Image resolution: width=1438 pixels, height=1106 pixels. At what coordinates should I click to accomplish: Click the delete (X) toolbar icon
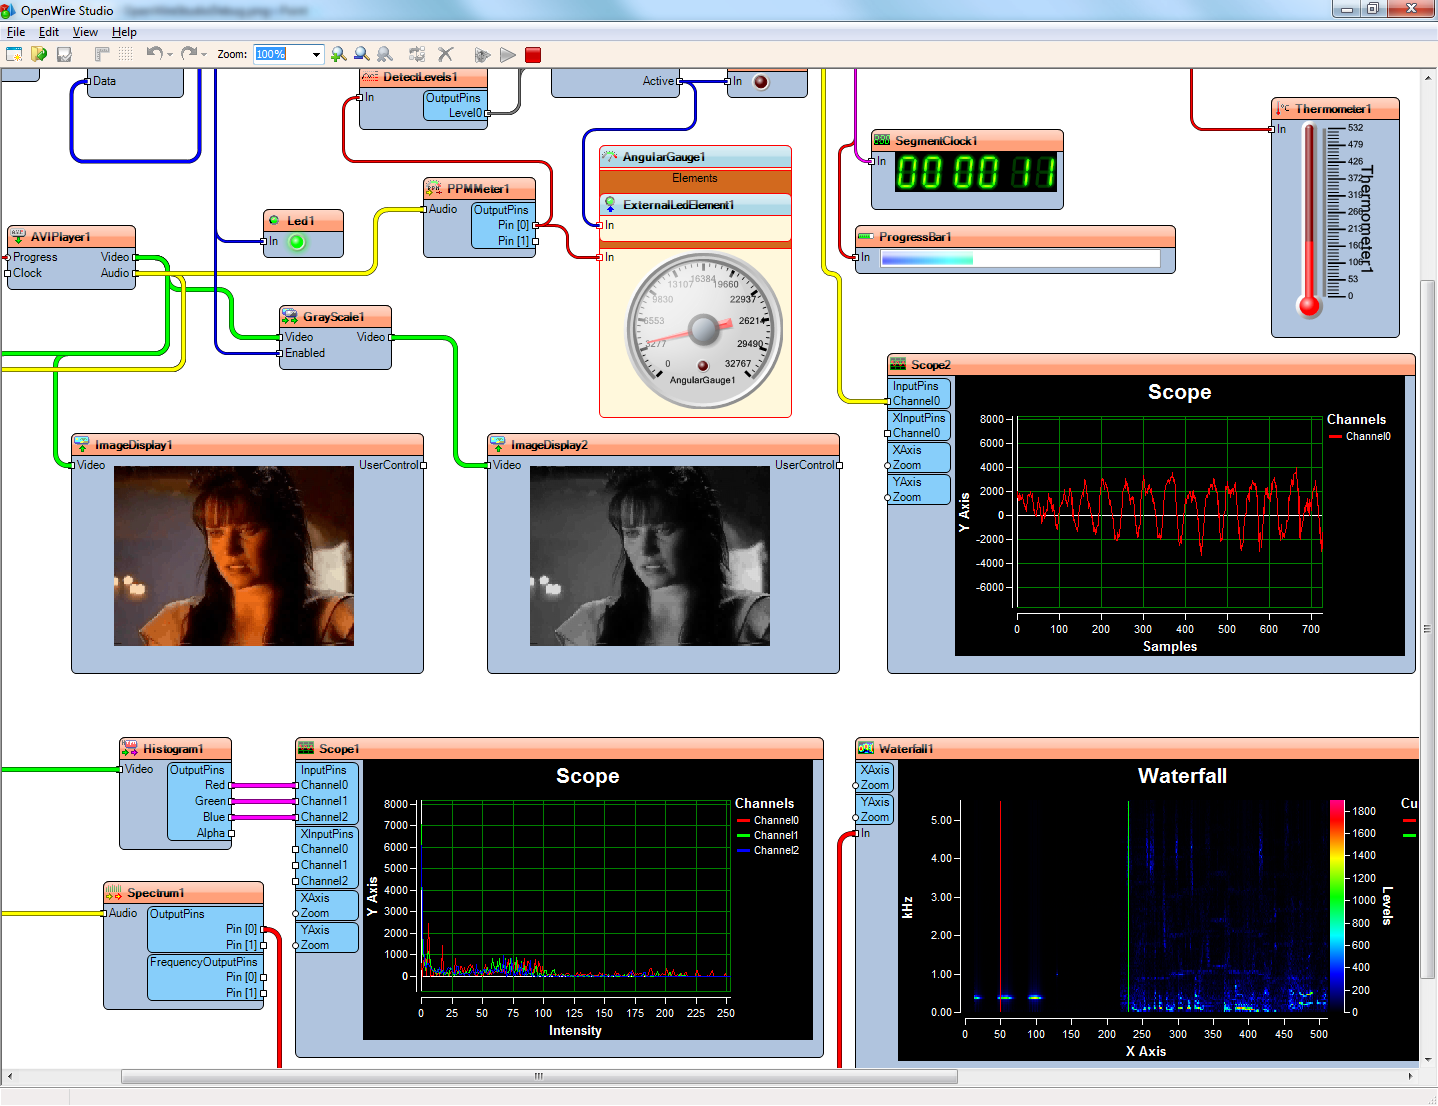tap(446, 54)
